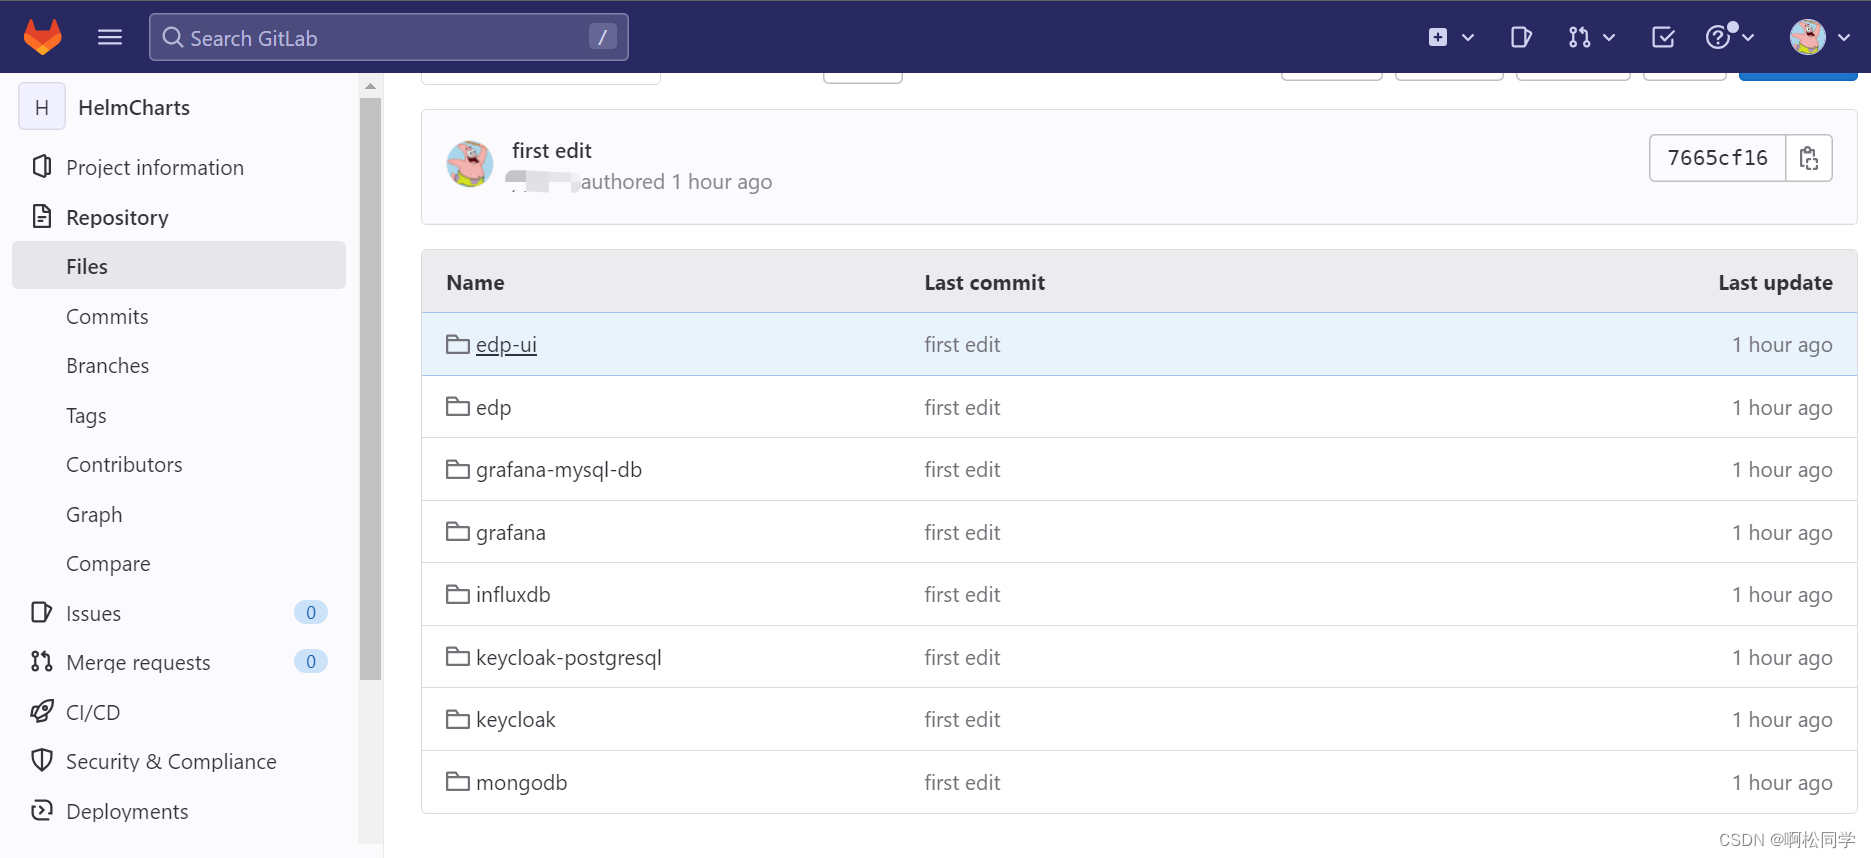1871x858 pixels.
Task: Click '1 hour ago' in keycloak row
Action: [1782, 719]
